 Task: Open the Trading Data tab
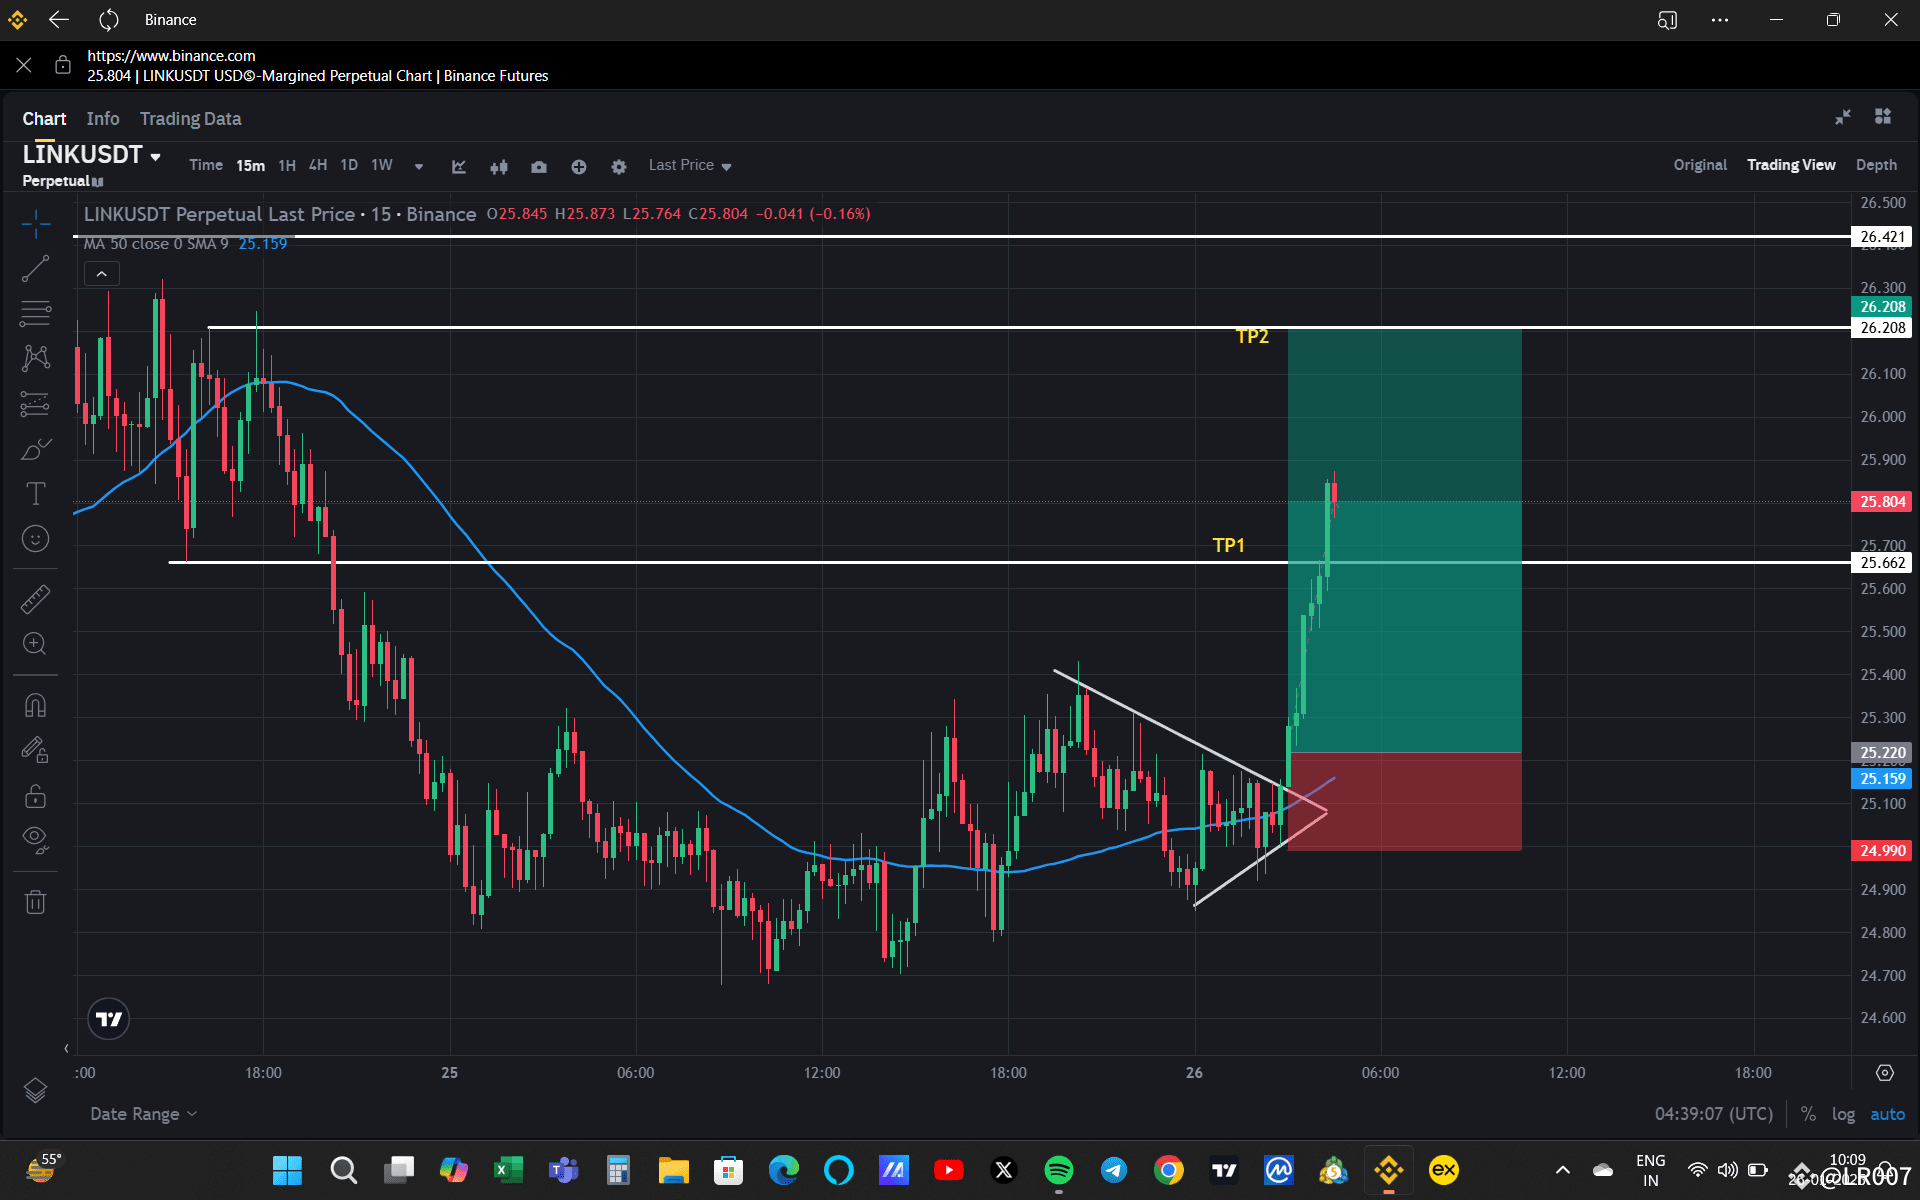coord(190,119)
